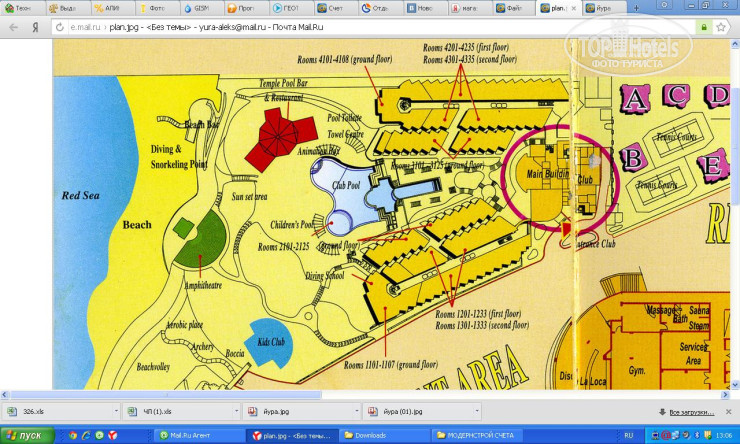Click the RU language indicator in taskbar
Viewport: 740px width, 444px height.
(x=628, y=435)
